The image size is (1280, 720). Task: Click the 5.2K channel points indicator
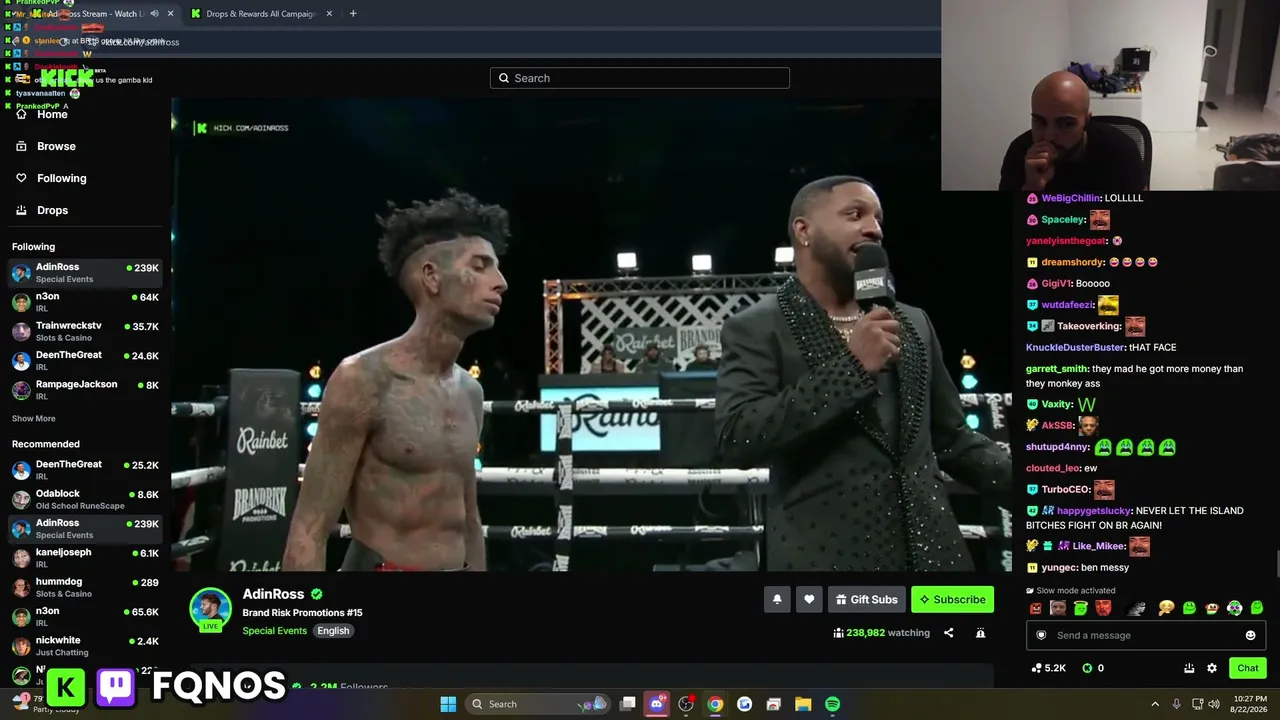tap(1048, 668)
